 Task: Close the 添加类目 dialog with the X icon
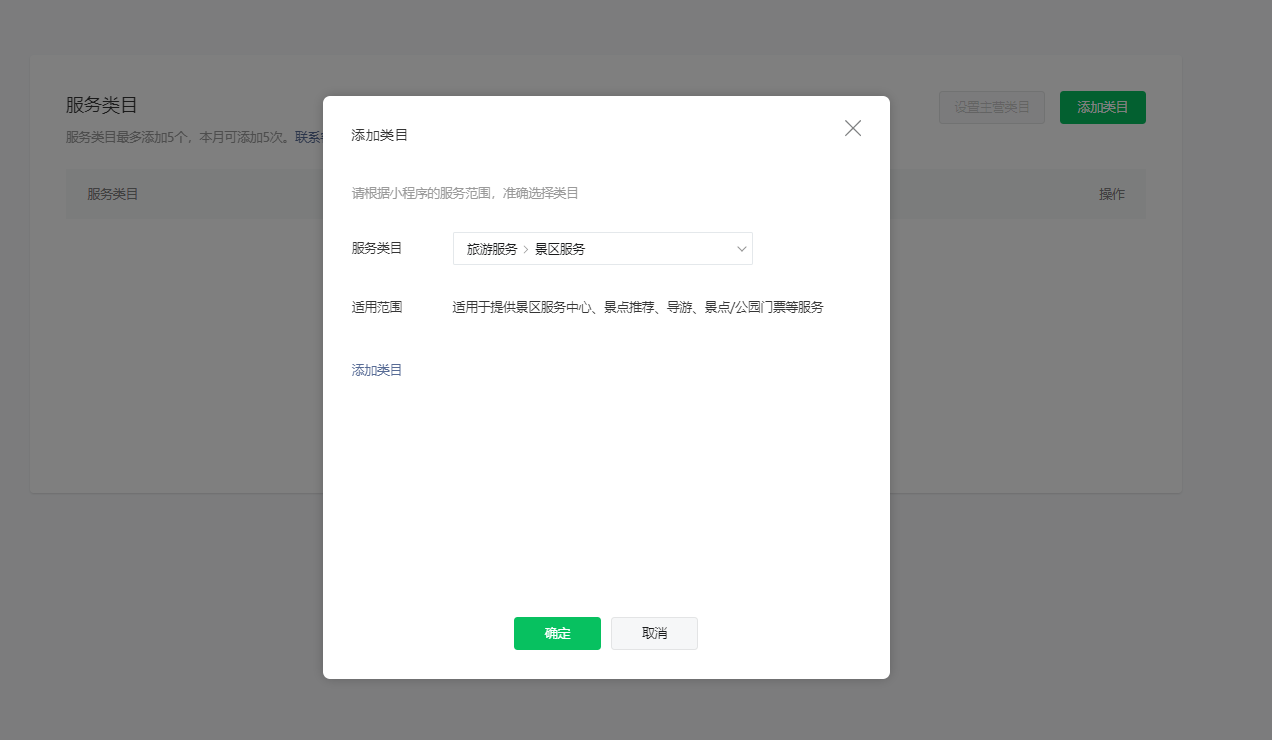tap(852, 128)
